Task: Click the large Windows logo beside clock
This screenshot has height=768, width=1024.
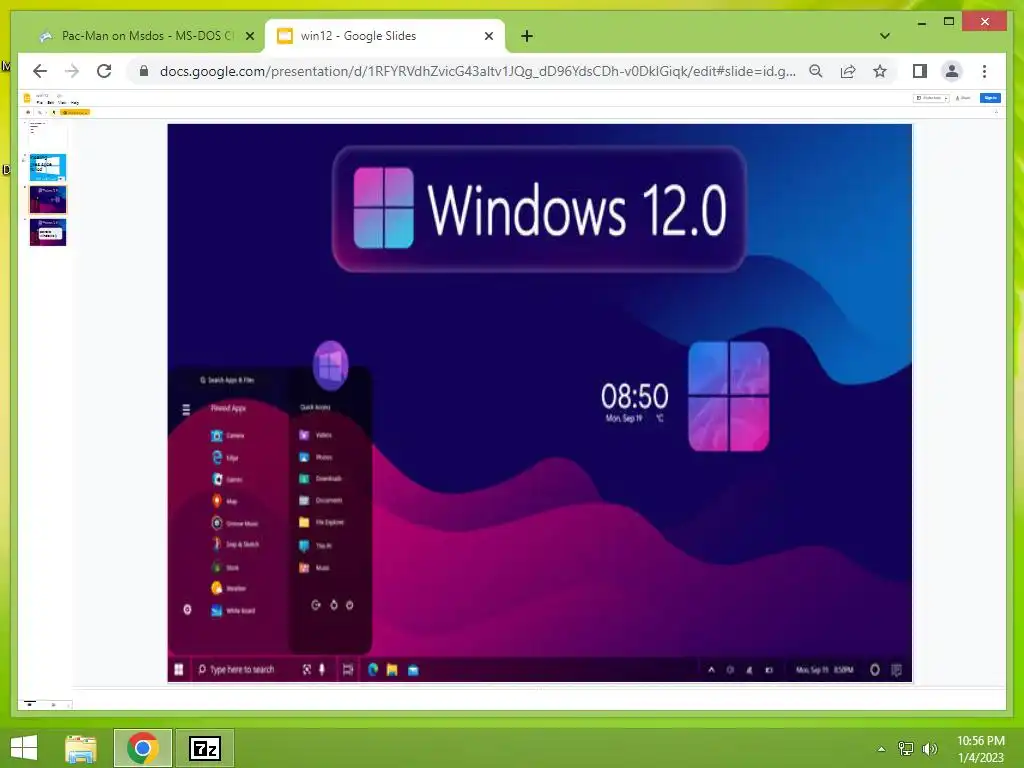Action: (x=729, y=396)
